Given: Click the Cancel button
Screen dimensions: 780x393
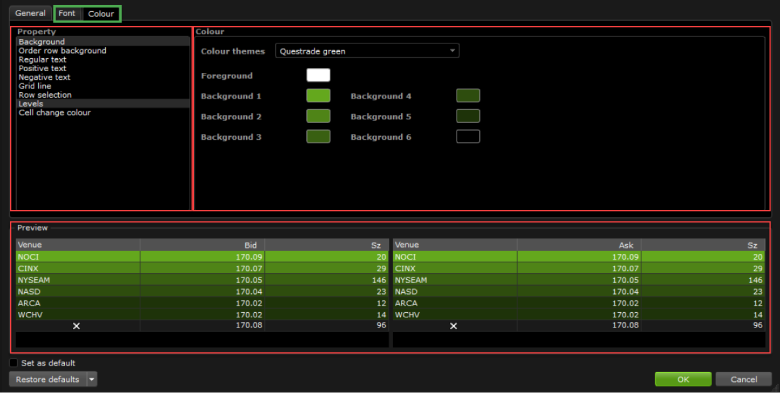Looking at the screenshot, I should pos(744,379).
